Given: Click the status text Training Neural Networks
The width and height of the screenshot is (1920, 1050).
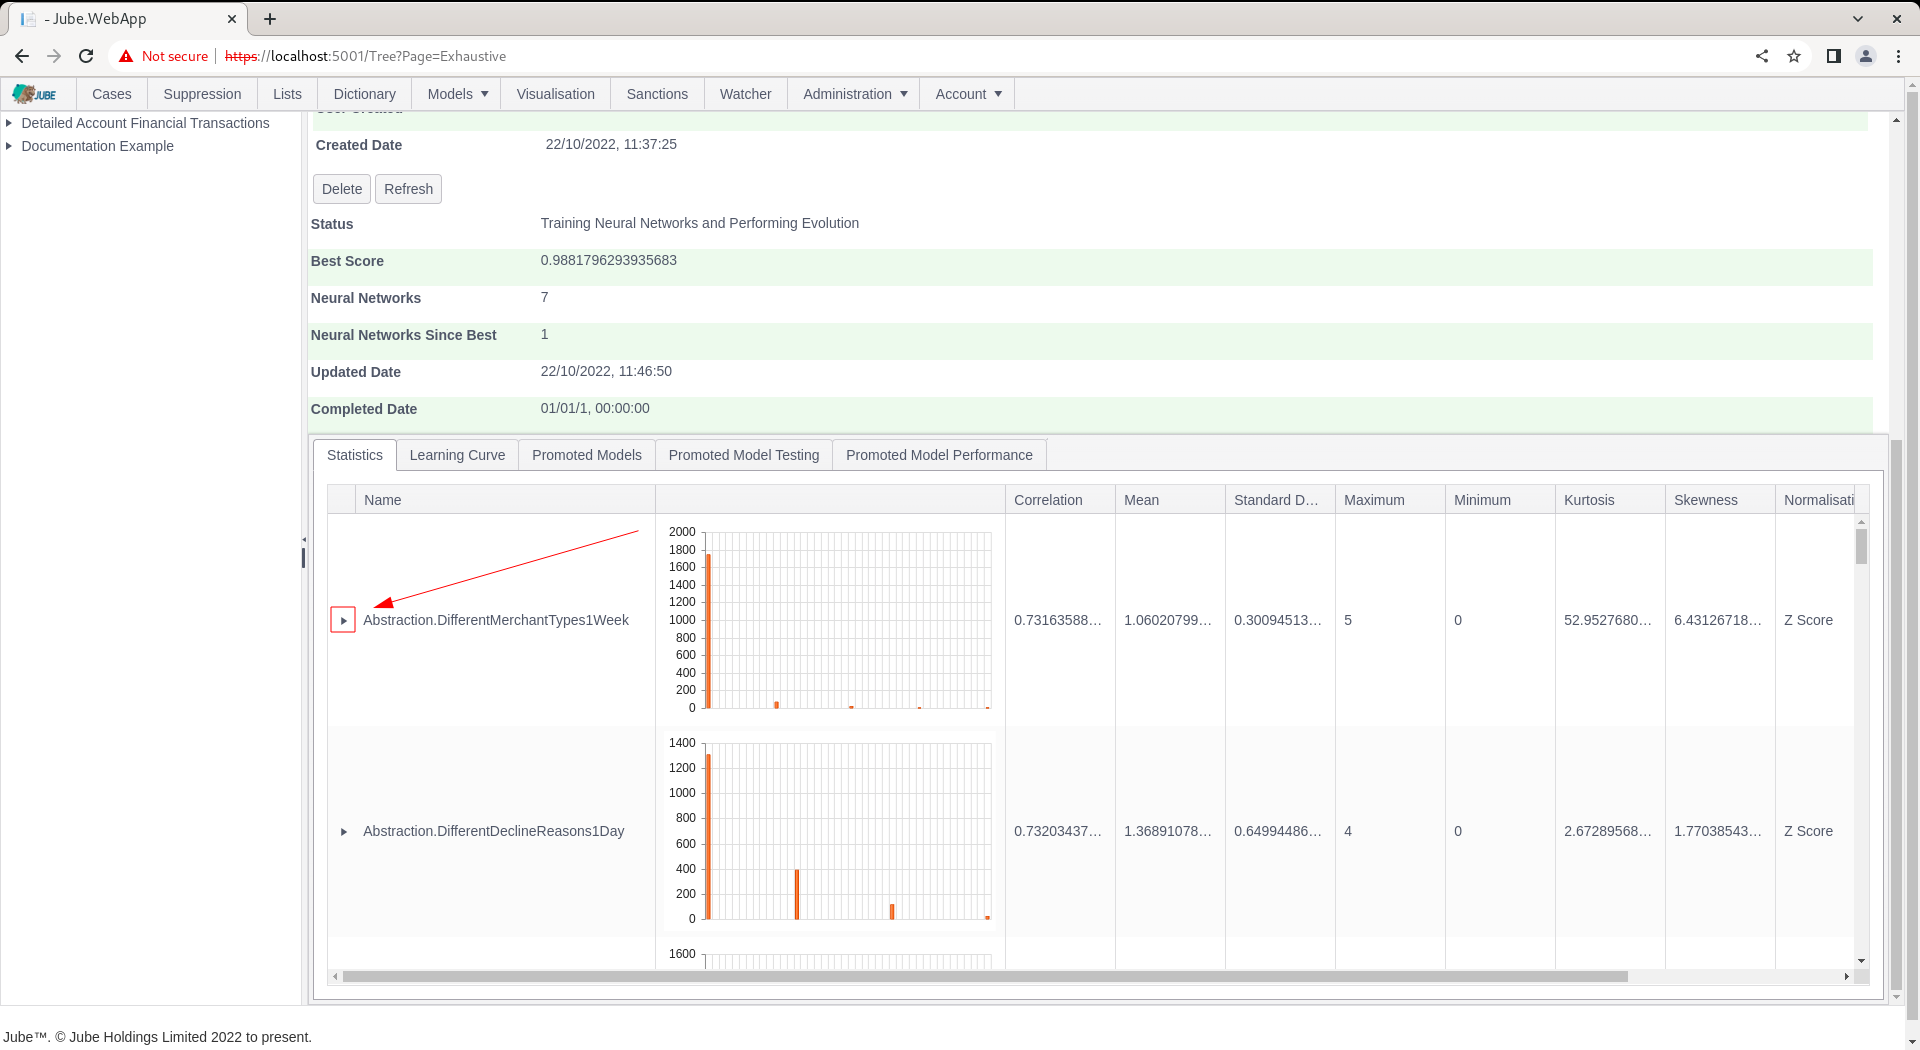Looking at the screenshot, I should click(699, 223).
